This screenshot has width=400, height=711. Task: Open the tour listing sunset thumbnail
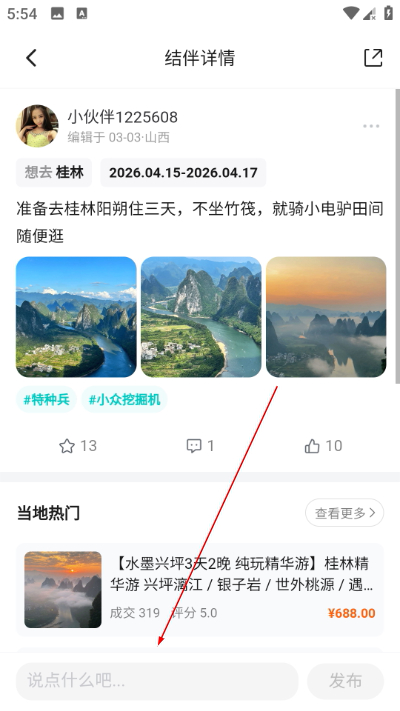point(63,589)
